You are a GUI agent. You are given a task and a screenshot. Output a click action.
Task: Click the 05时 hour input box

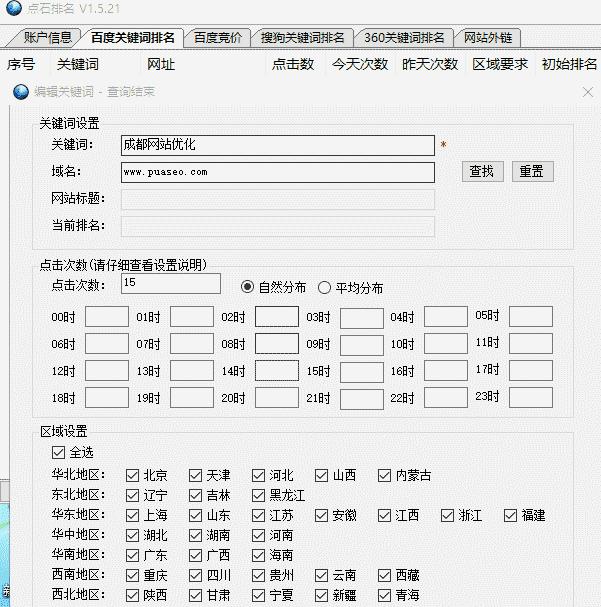click(531, 317)
